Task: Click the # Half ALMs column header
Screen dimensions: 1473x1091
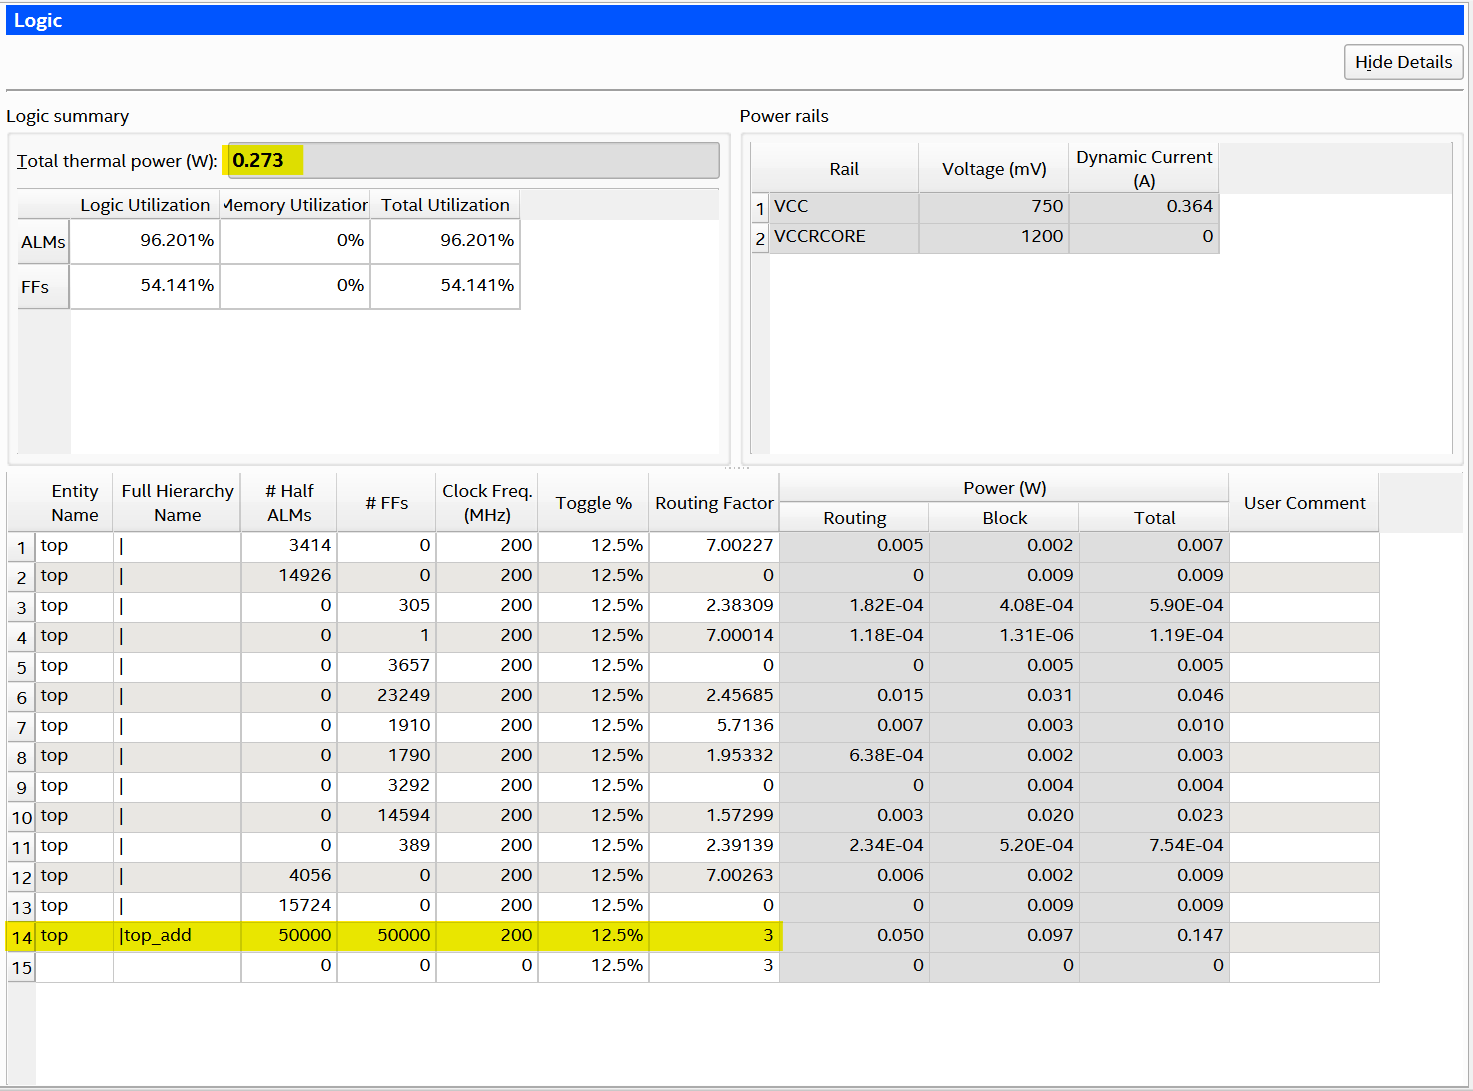Action: (x=289, y=503)
